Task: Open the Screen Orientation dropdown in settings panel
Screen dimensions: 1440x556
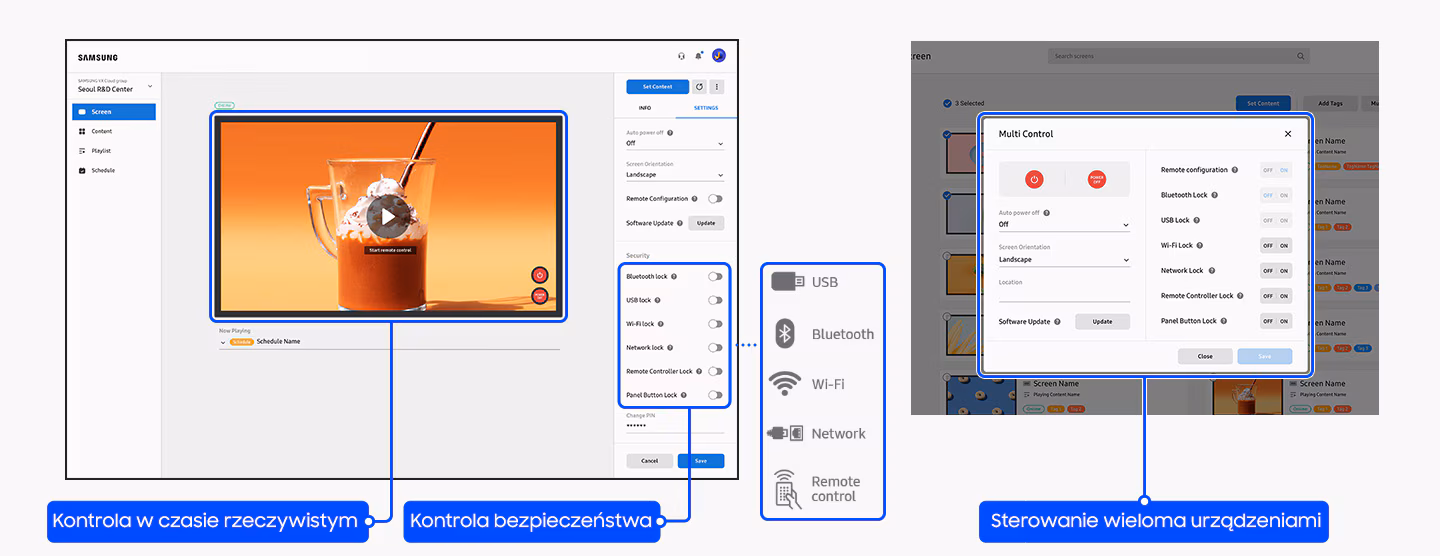Action: (674, 175)
